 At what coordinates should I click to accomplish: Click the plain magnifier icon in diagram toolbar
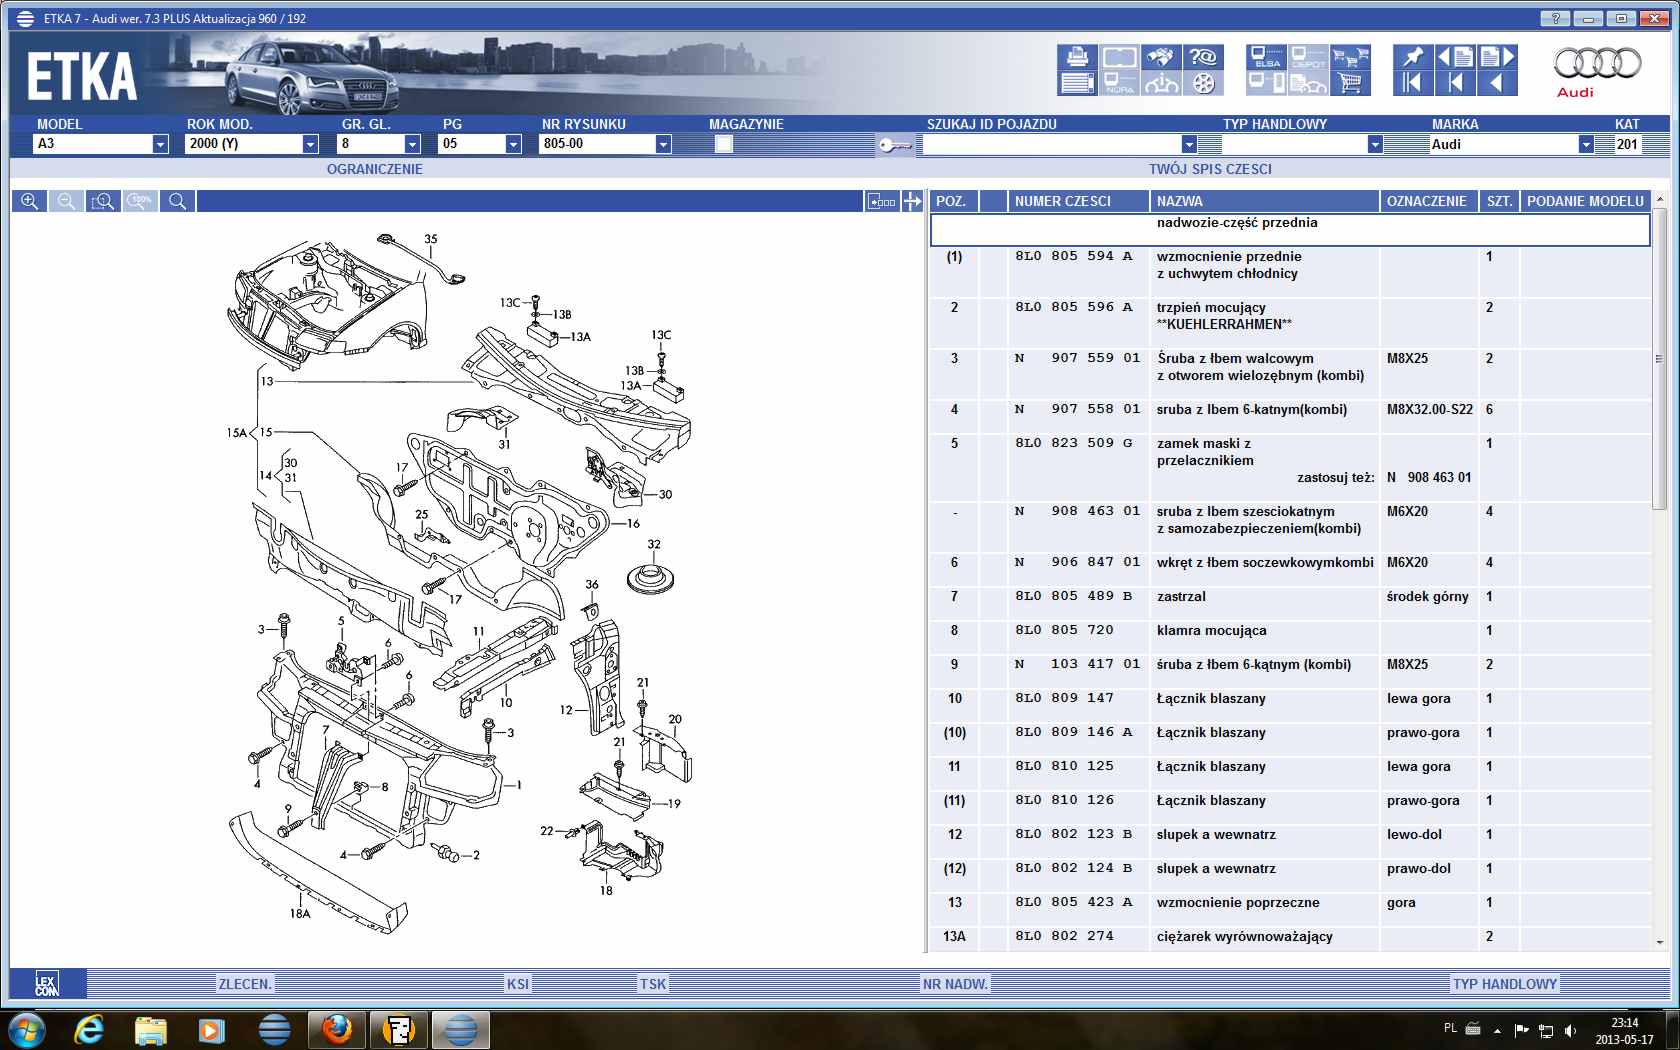click(177, 201)
